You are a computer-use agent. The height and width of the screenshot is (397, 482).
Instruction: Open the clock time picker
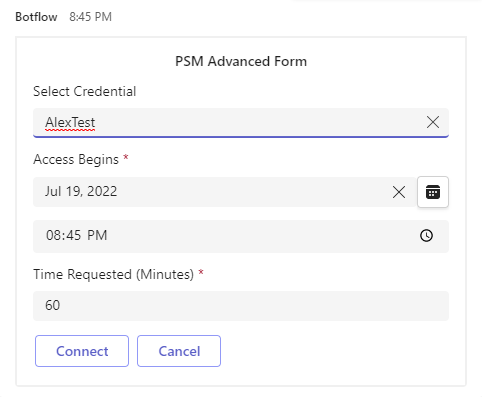click(x=426, y=236)
